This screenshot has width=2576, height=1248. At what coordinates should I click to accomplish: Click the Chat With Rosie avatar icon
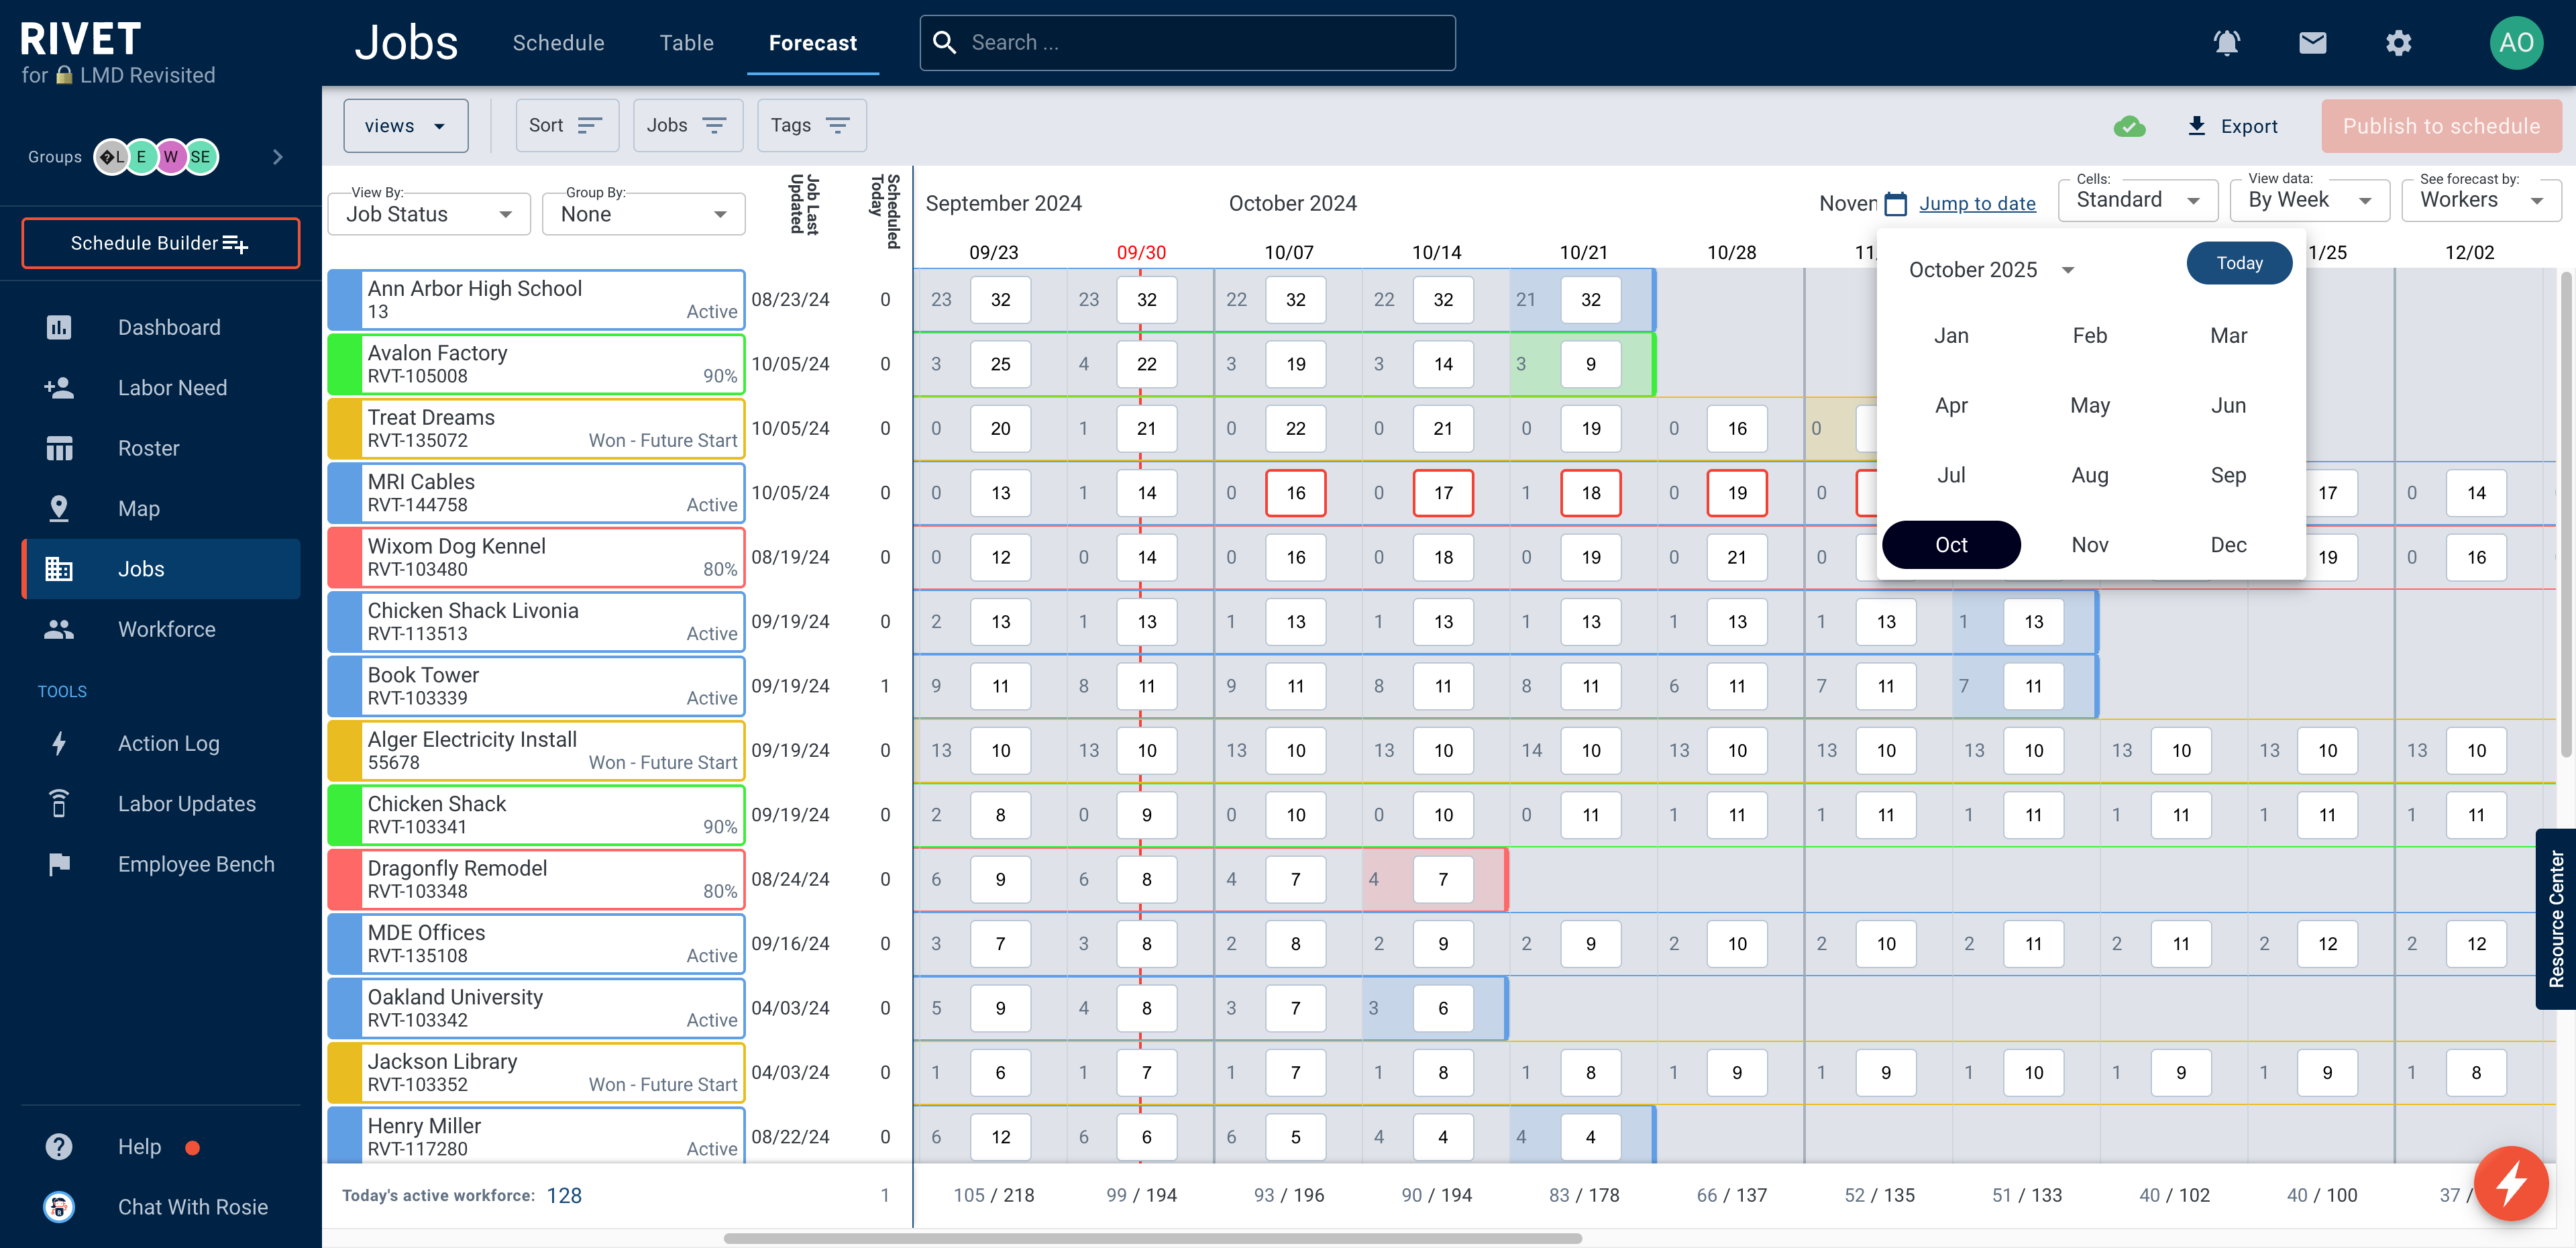59,1207
